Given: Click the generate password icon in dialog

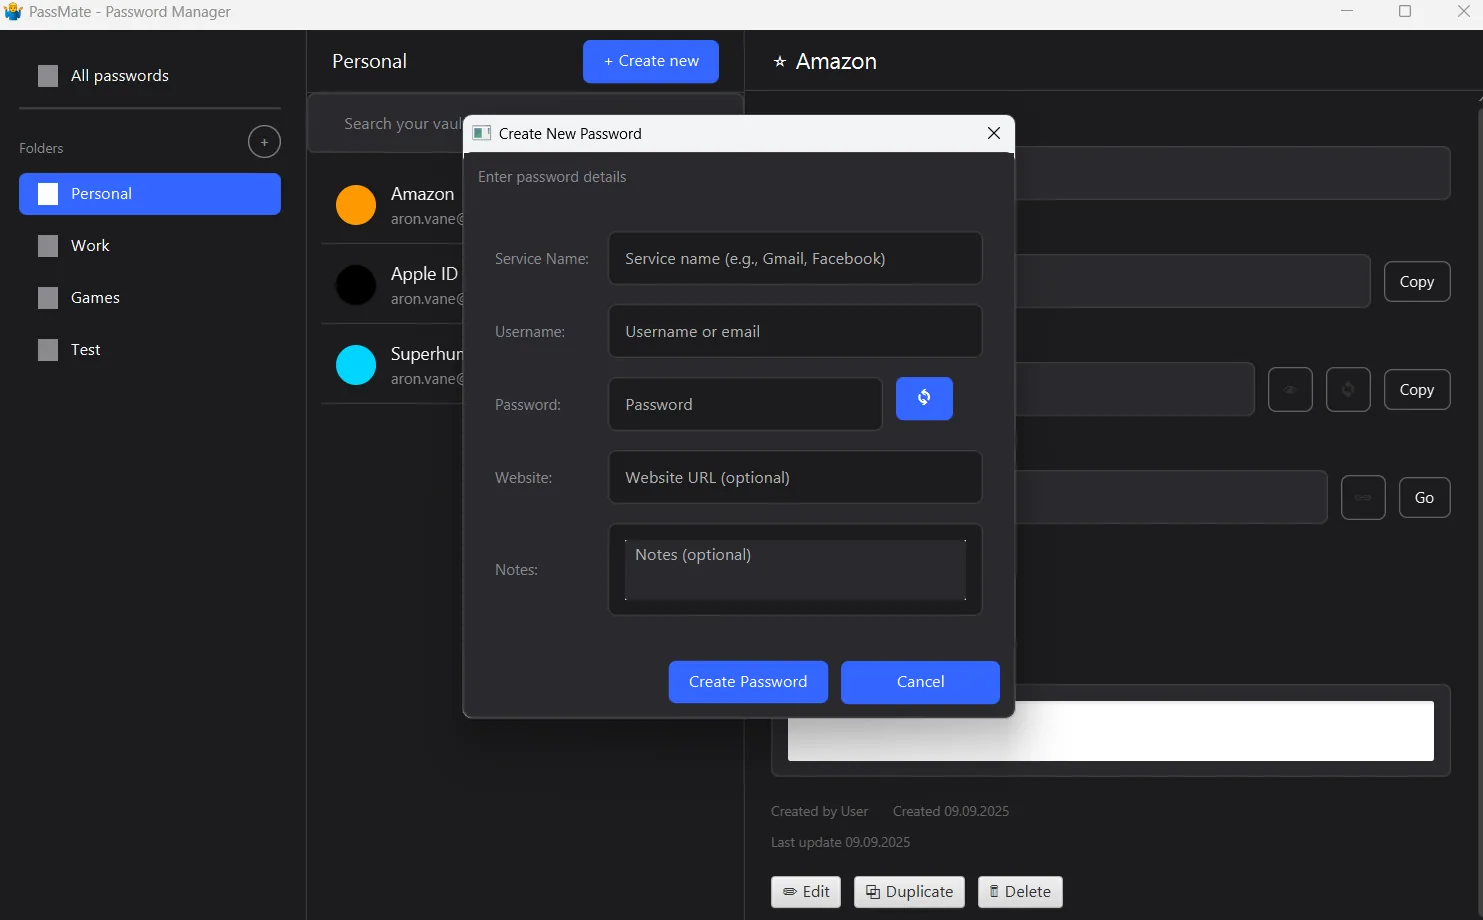Looking at the screenshot, I should 924,398.
